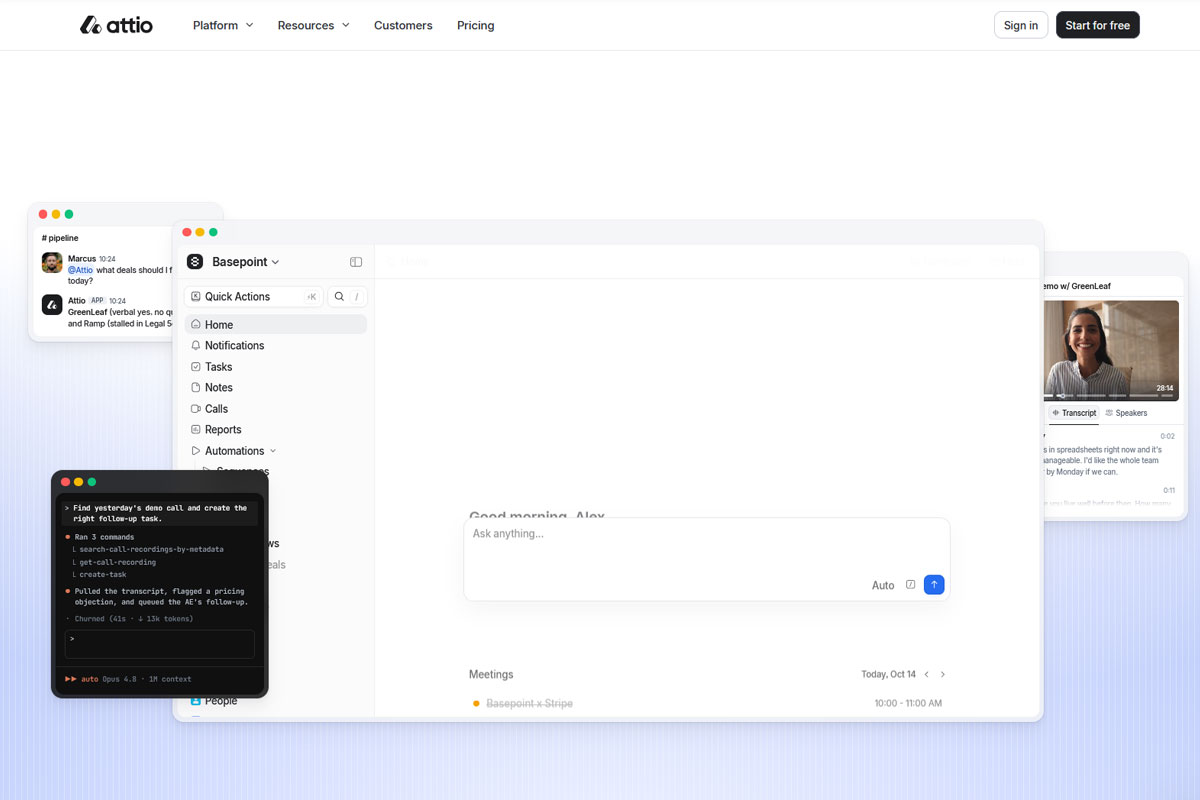Click search-call-recordings-by-metadata command
The width and height of the screenshot is (1200, 800).
coord(151,549)
